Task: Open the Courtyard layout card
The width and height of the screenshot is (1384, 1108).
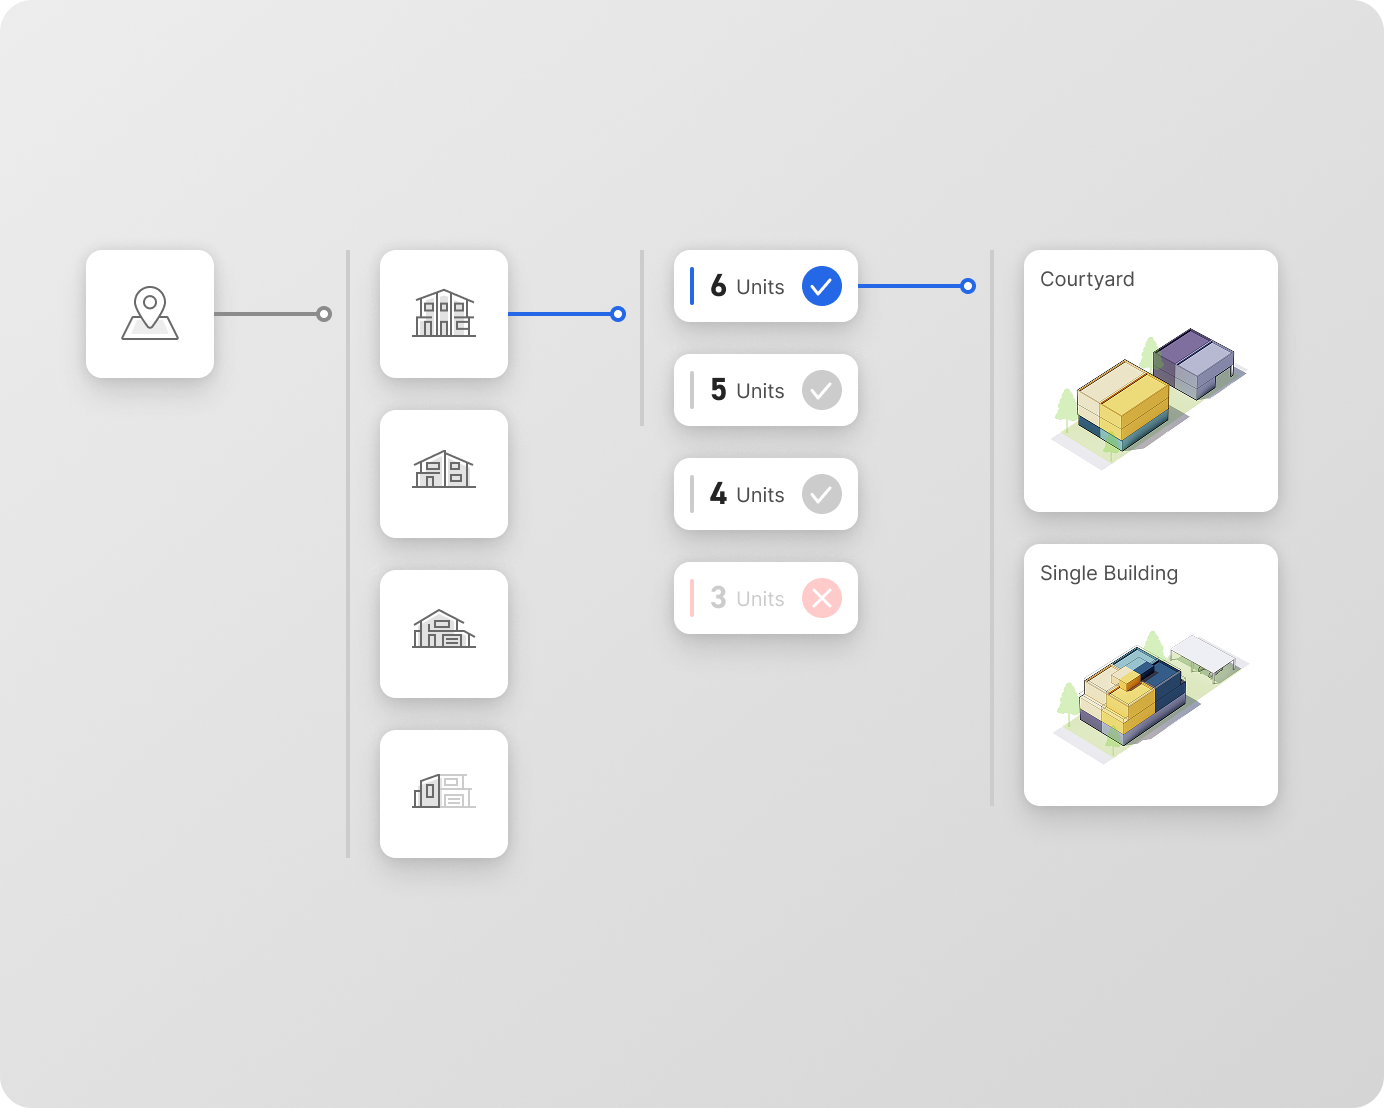Action: (1151, 381)
